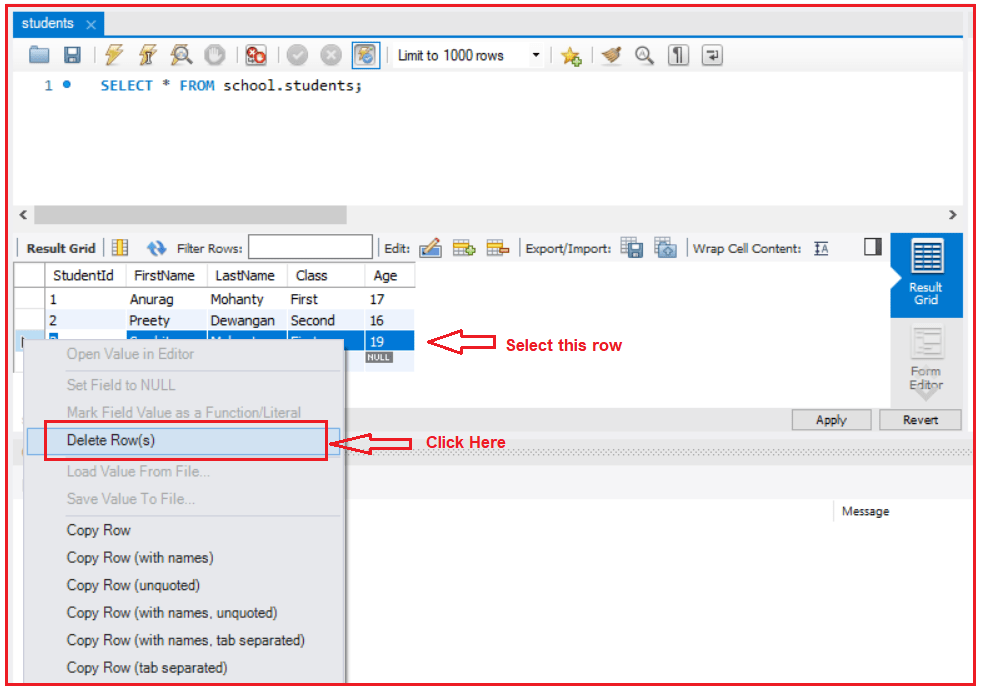Focus the Filter Rows input field
Viewport: 981px width, 692px height.
tap(310, 247)
